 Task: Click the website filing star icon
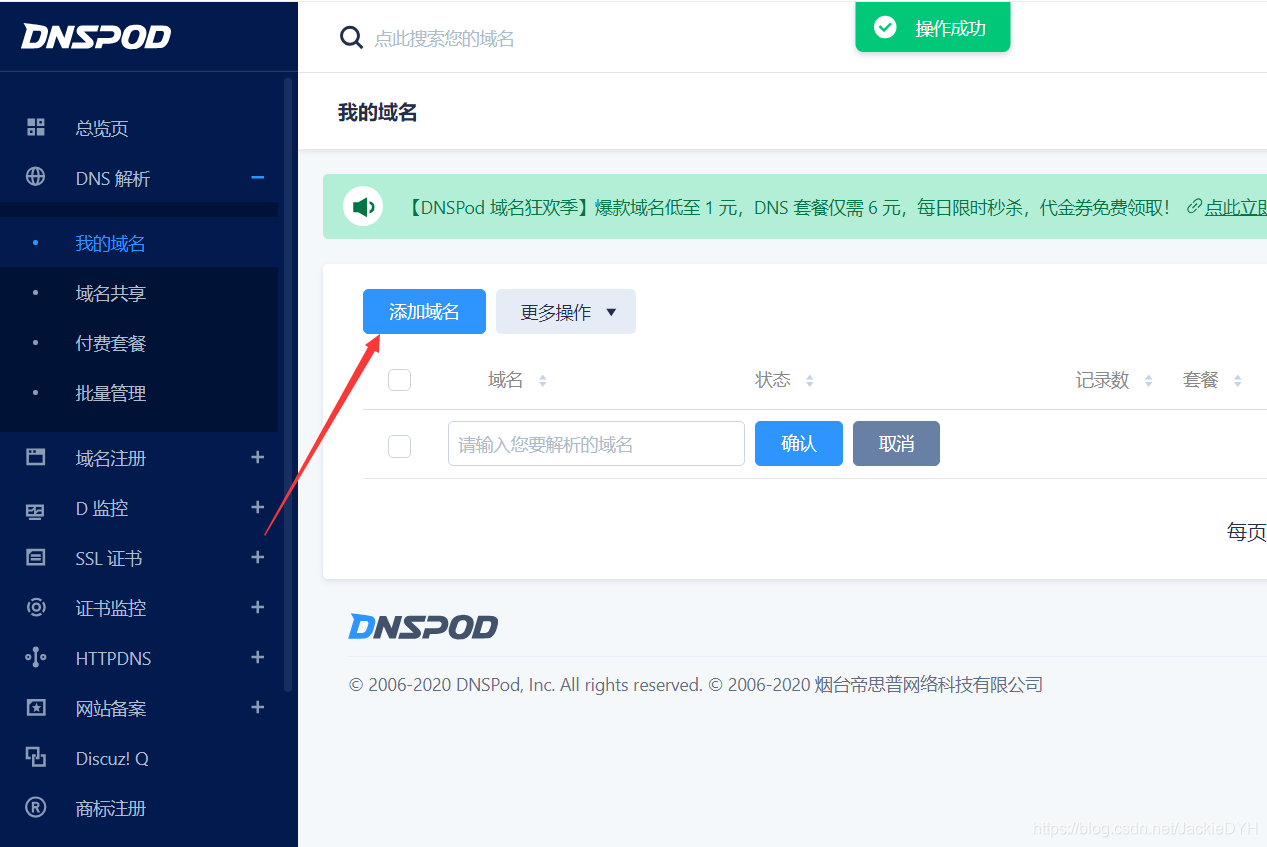pyautogui.click(x=36, y=707)
